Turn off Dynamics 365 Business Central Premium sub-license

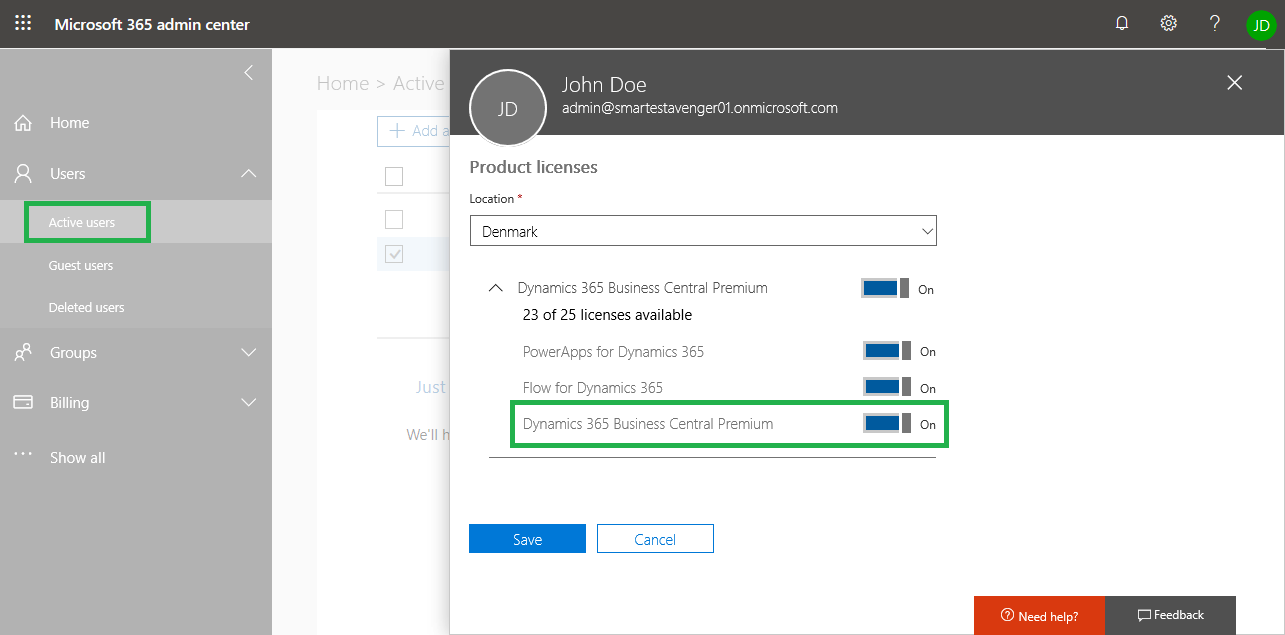886,424
